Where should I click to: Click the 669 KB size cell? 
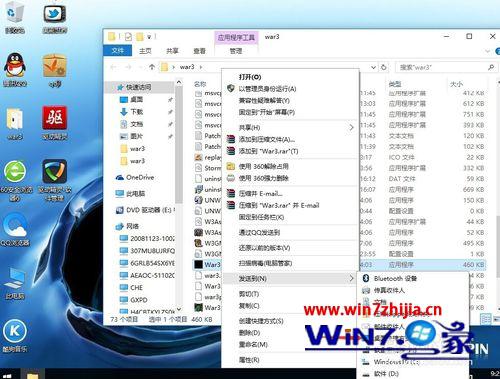(473, 189)
